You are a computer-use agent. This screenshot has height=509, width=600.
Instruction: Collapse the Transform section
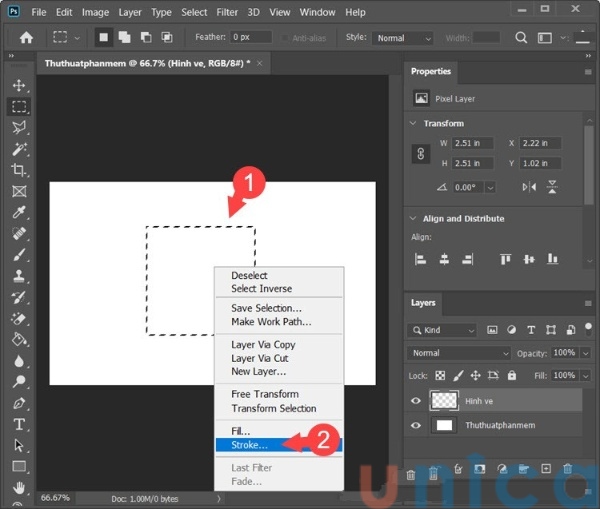413,124
